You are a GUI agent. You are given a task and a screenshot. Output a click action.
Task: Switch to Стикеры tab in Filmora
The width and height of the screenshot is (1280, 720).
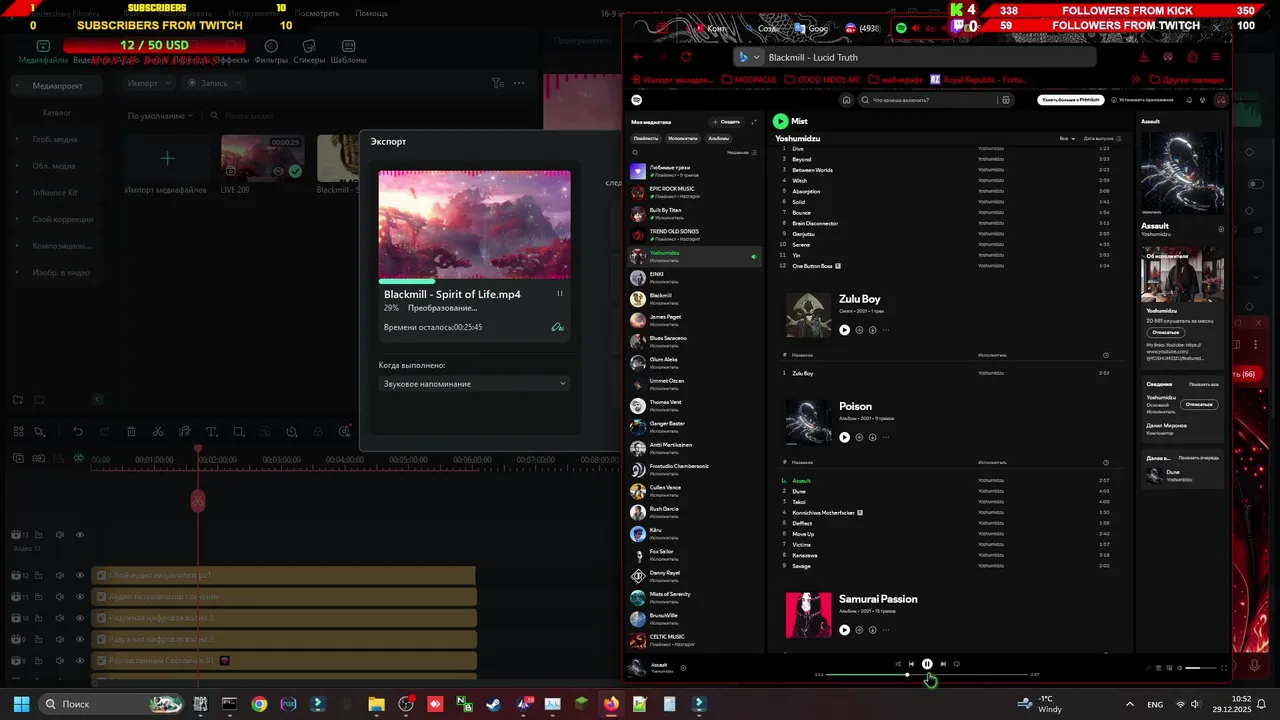[x=309, y=52]
